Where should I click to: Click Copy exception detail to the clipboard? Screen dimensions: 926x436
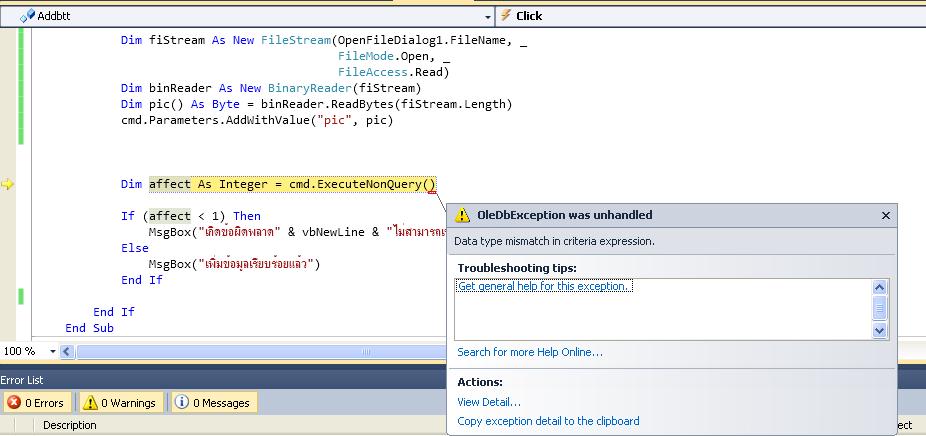(x=548, y=421)
